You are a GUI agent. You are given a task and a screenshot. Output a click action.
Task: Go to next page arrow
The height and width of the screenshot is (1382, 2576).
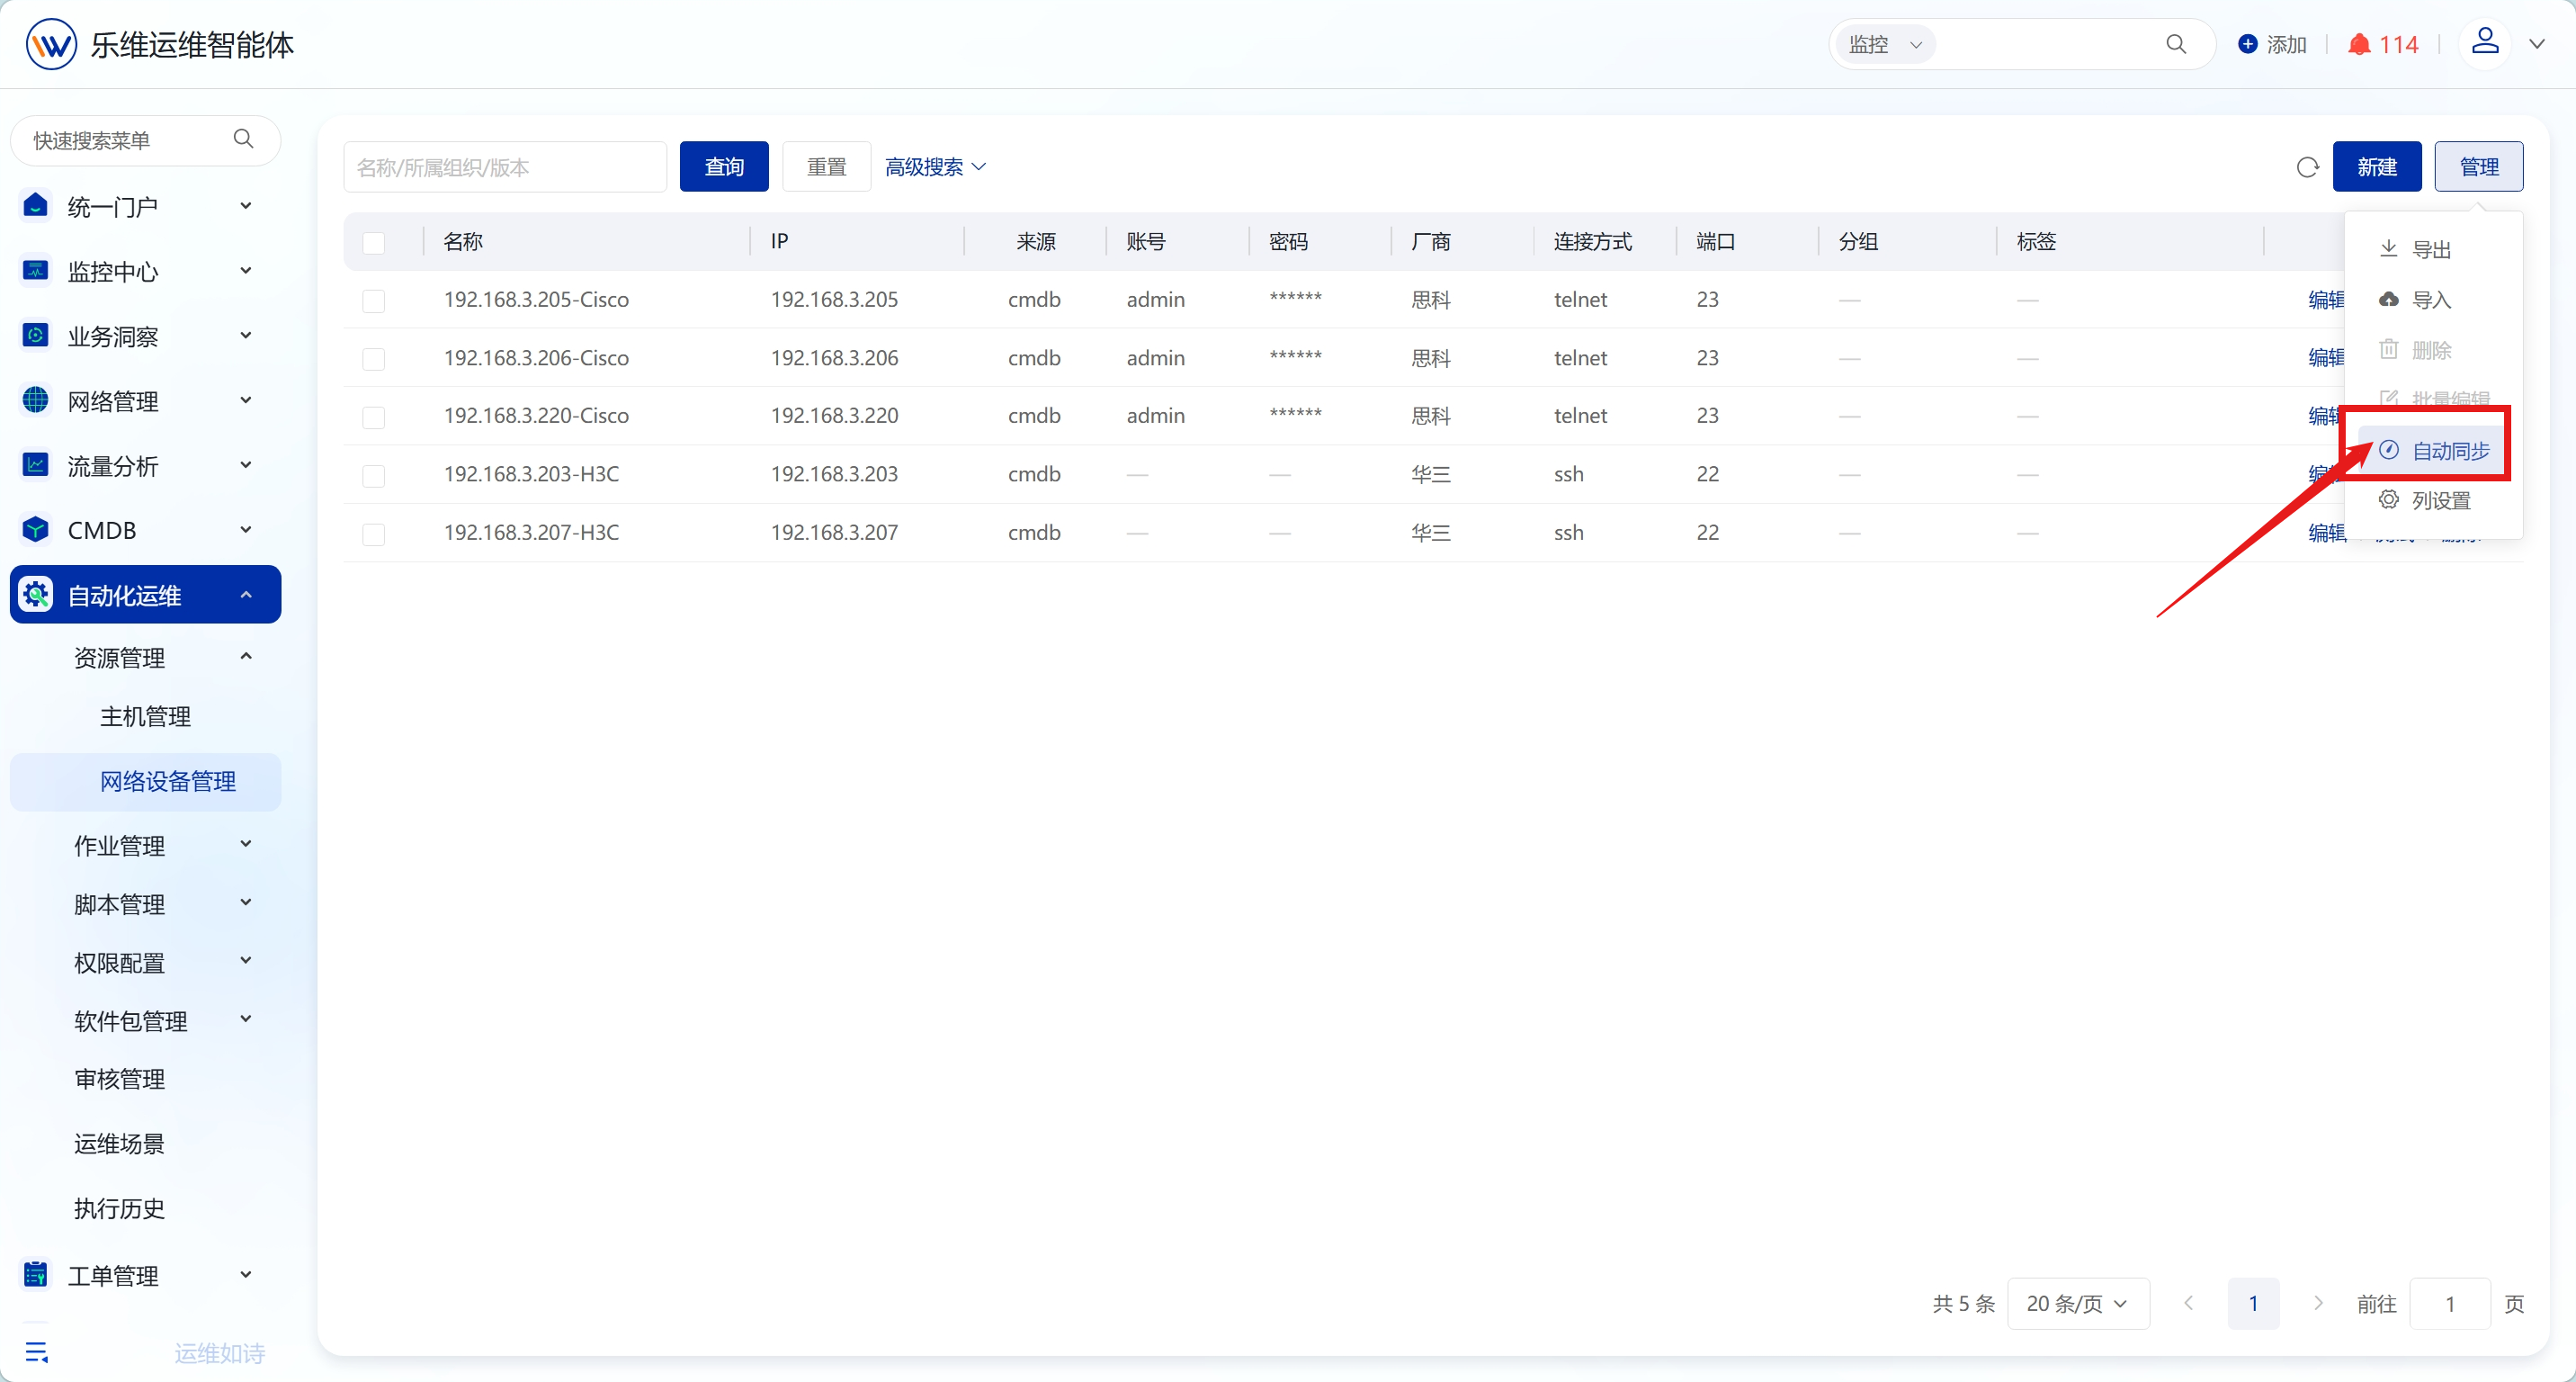tap(2318, 1302)
